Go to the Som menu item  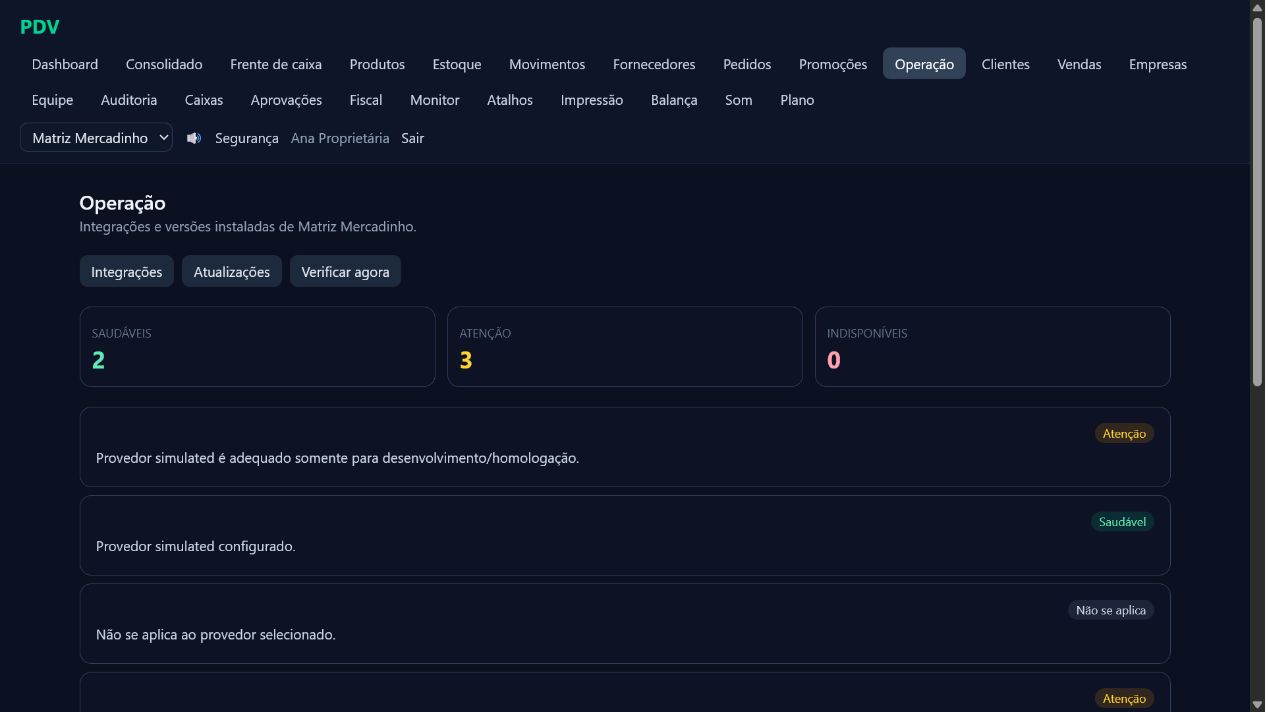[739, 100]
